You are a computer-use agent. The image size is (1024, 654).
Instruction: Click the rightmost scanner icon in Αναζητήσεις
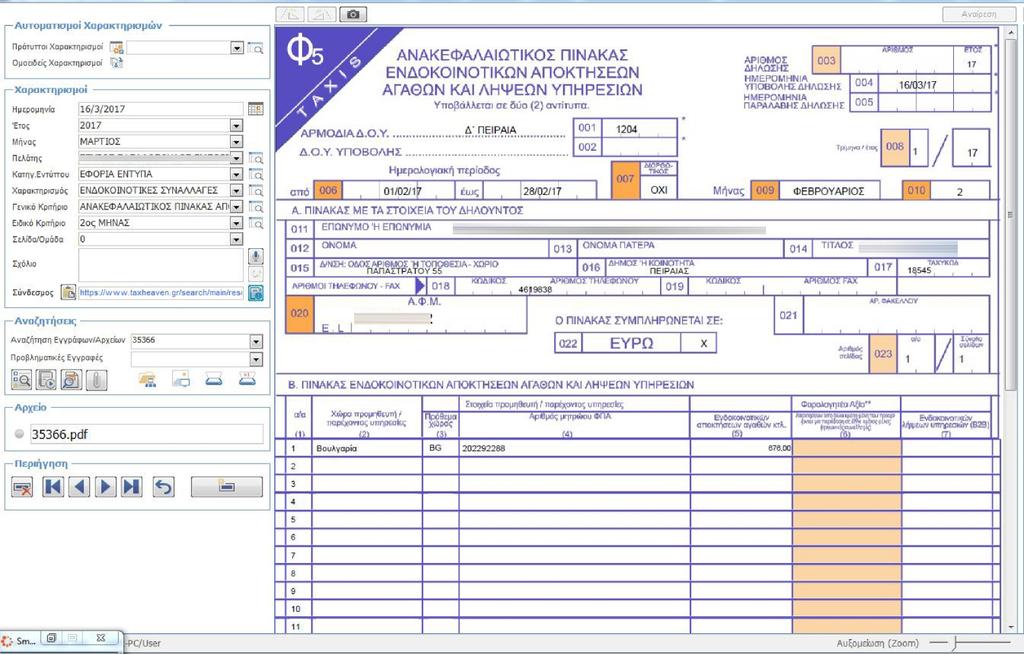[x=247, y=379]
